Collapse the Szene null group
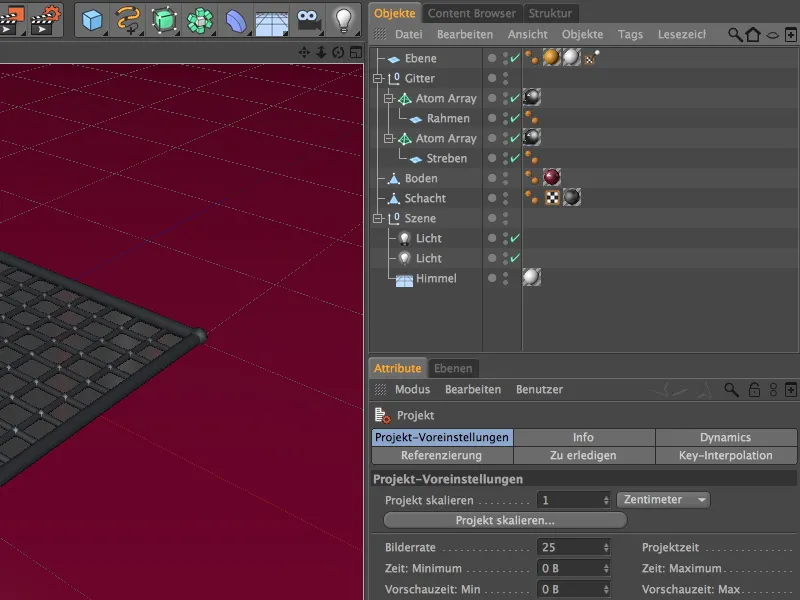 coord(378,218)
